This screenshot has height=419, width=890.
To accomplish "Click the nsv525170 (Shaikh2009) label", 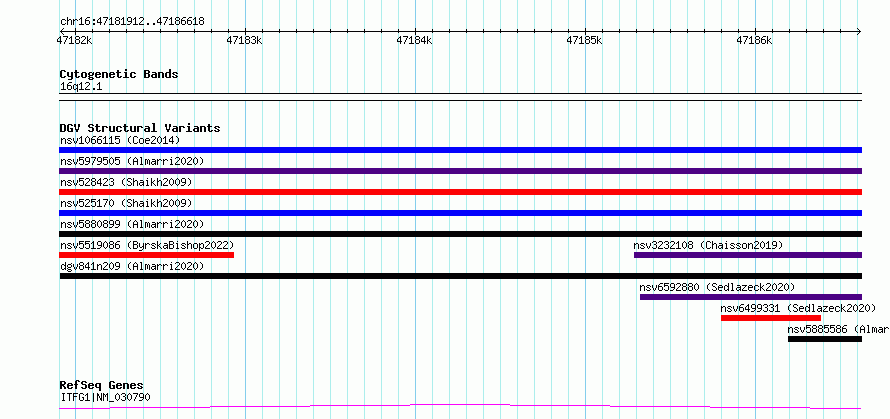I will pos(126,203).
